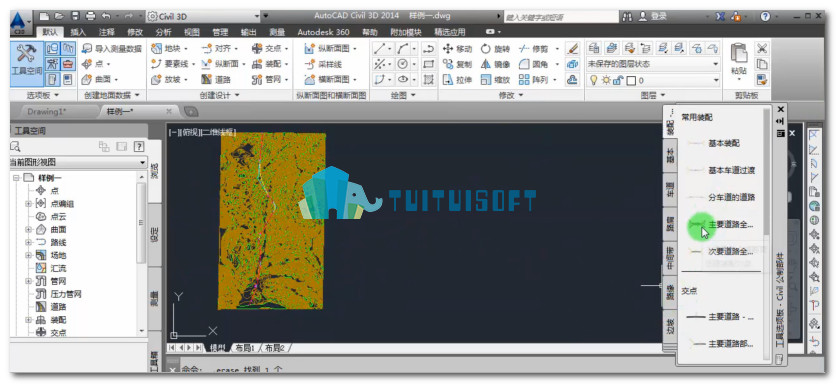
Task: Expand the 管网 node in Toolspace tree
Action: (x=28, y=281)
